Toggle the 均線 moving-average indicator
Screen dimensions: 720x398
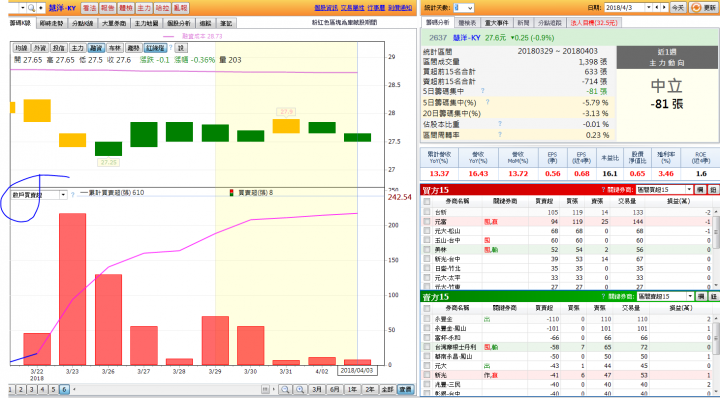point(21,48)
